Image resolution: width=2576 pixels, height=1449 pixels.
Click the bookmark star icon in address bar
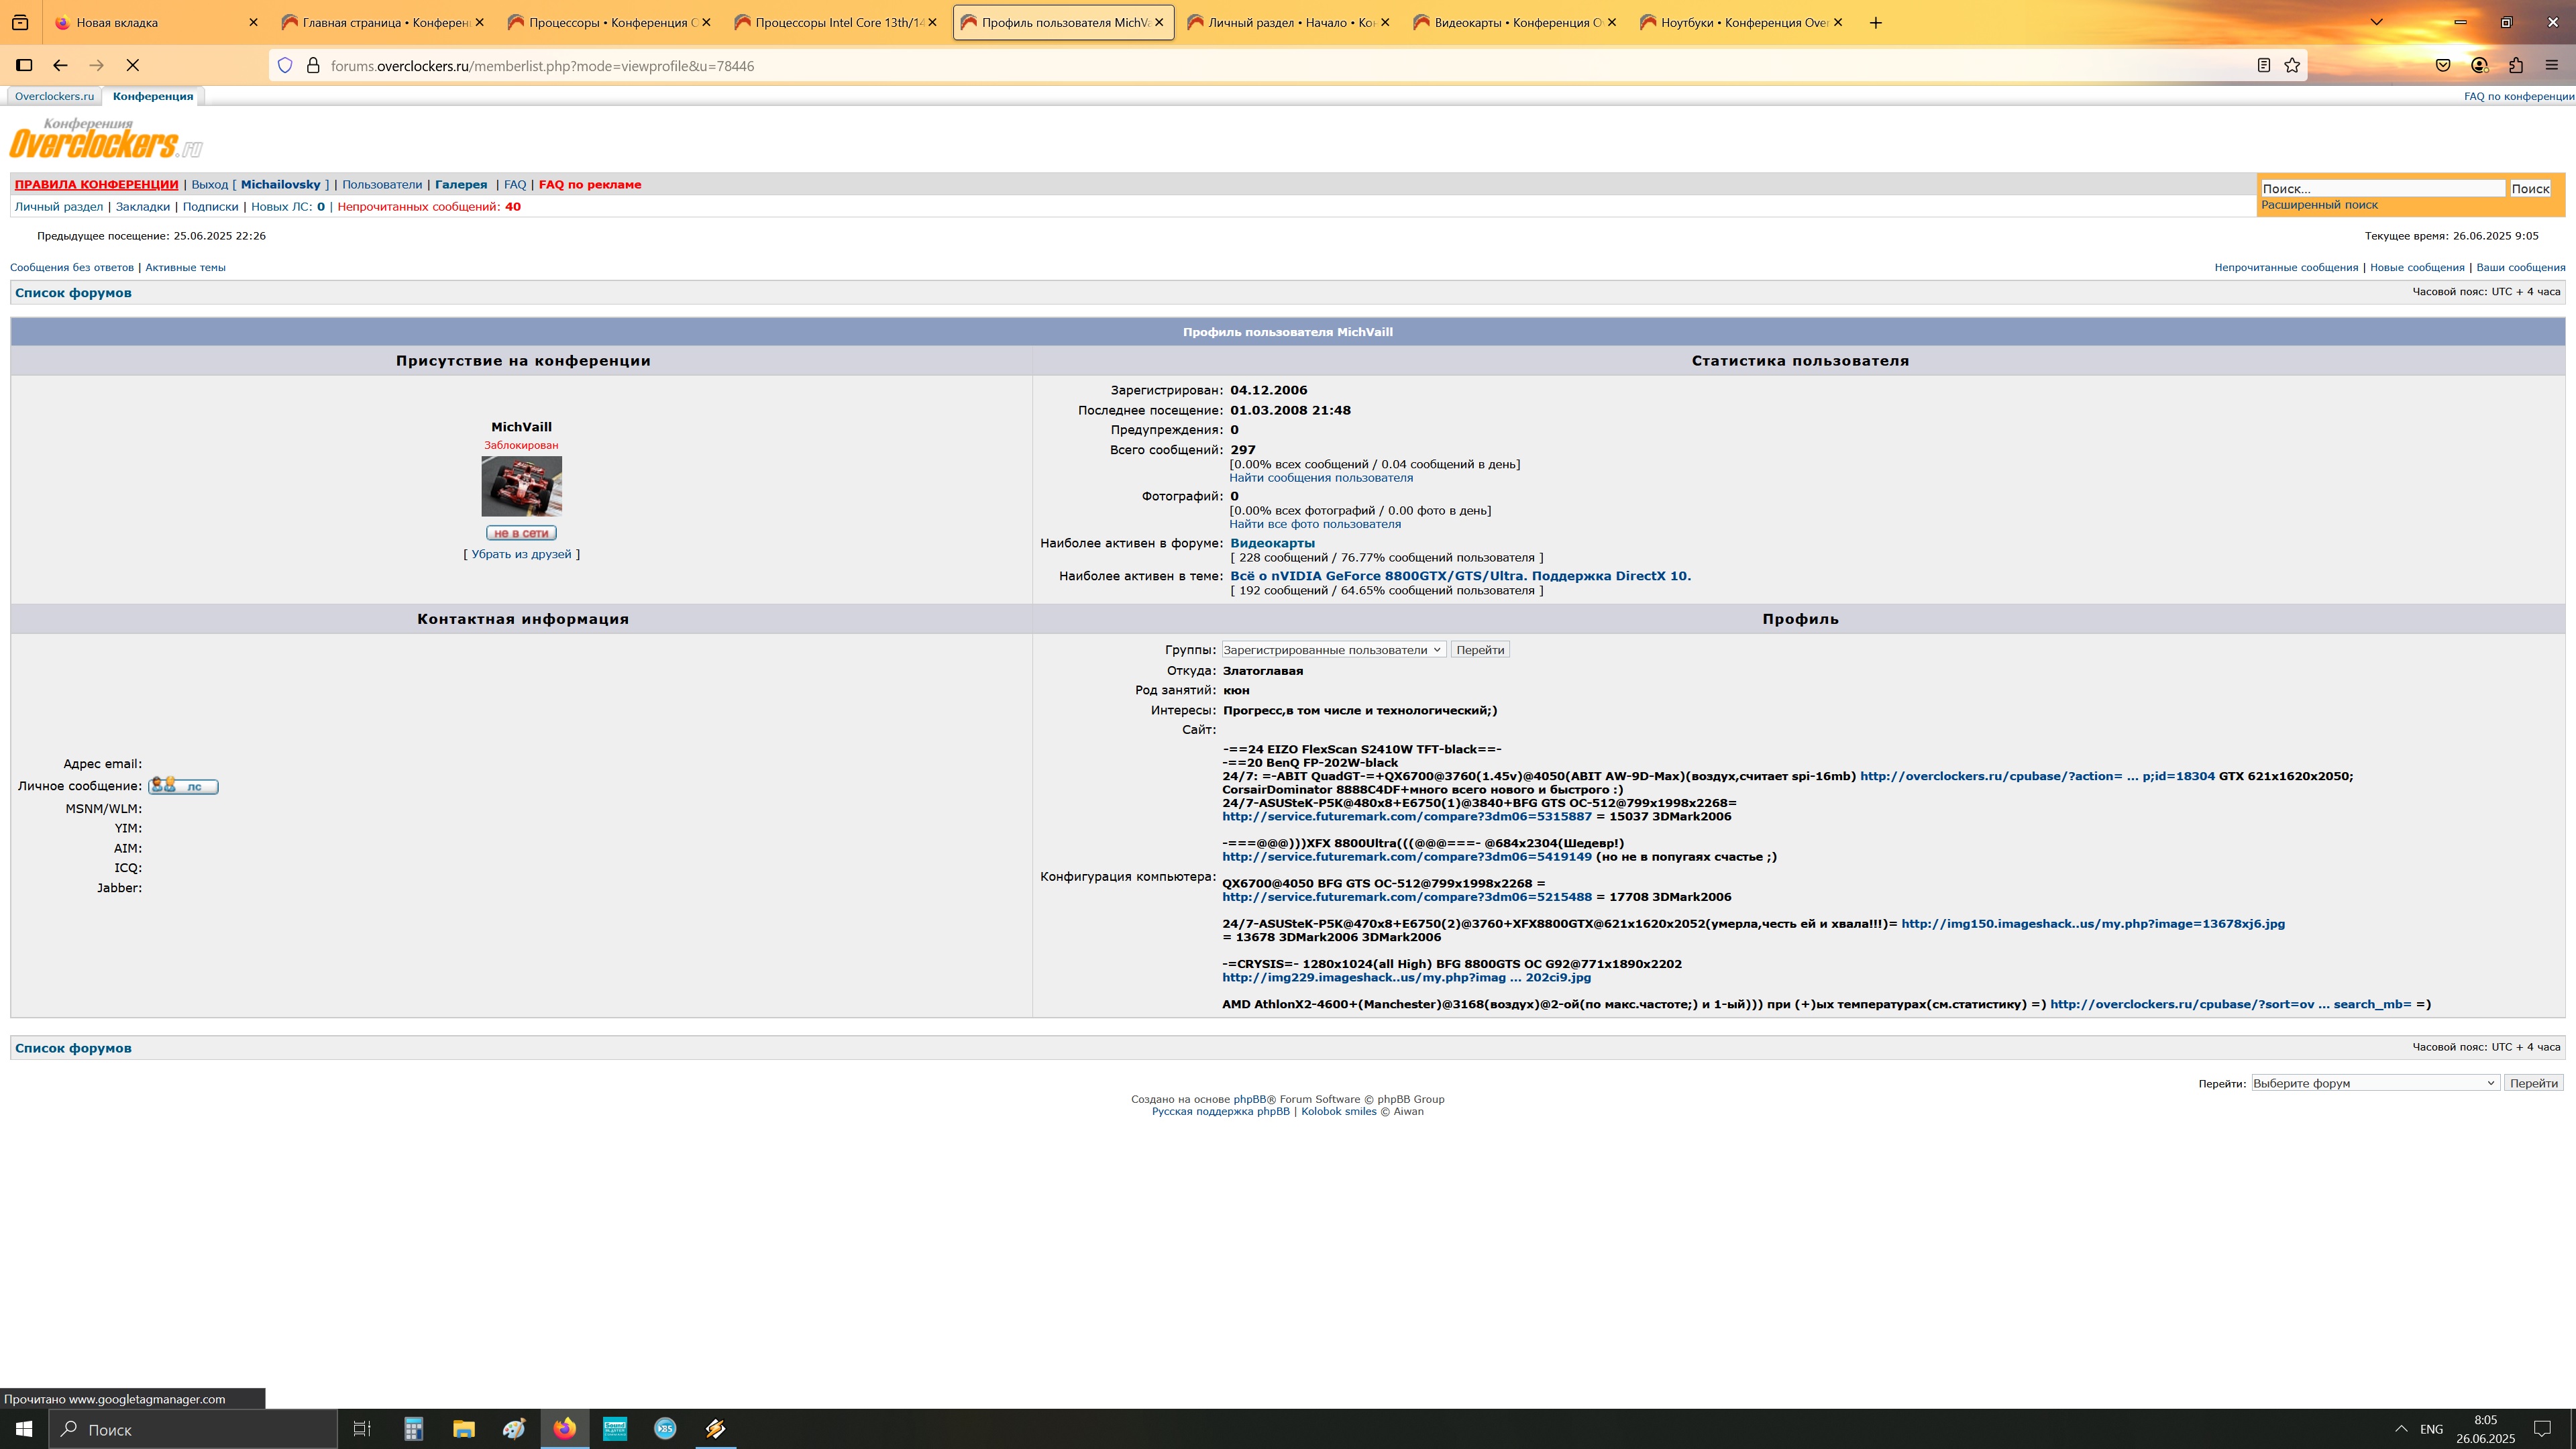[2292, 65]
